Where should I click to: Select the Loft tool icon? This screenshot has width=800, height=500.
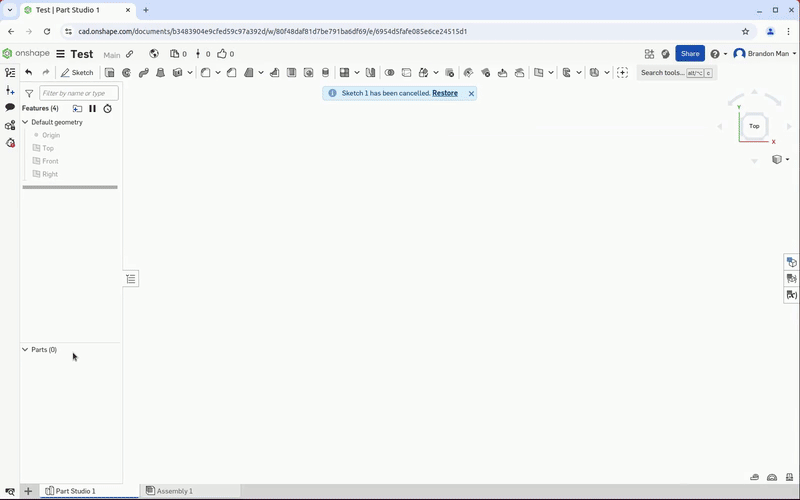click(161, 73)
